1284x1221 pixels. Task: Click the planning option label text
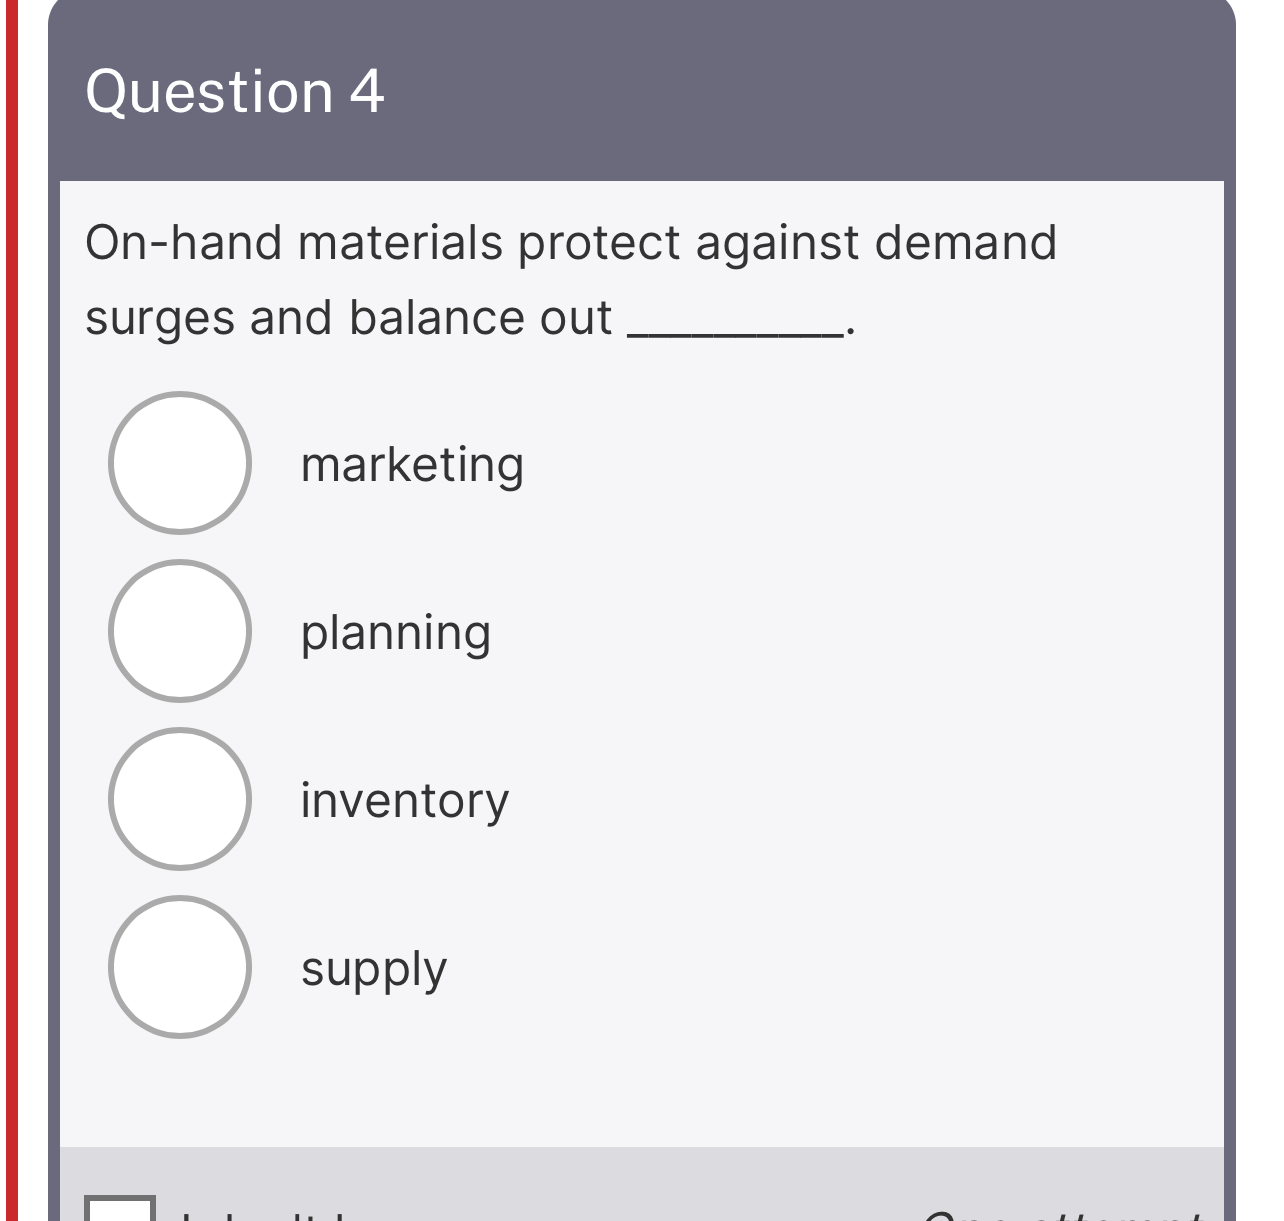(x=396, y=631)
